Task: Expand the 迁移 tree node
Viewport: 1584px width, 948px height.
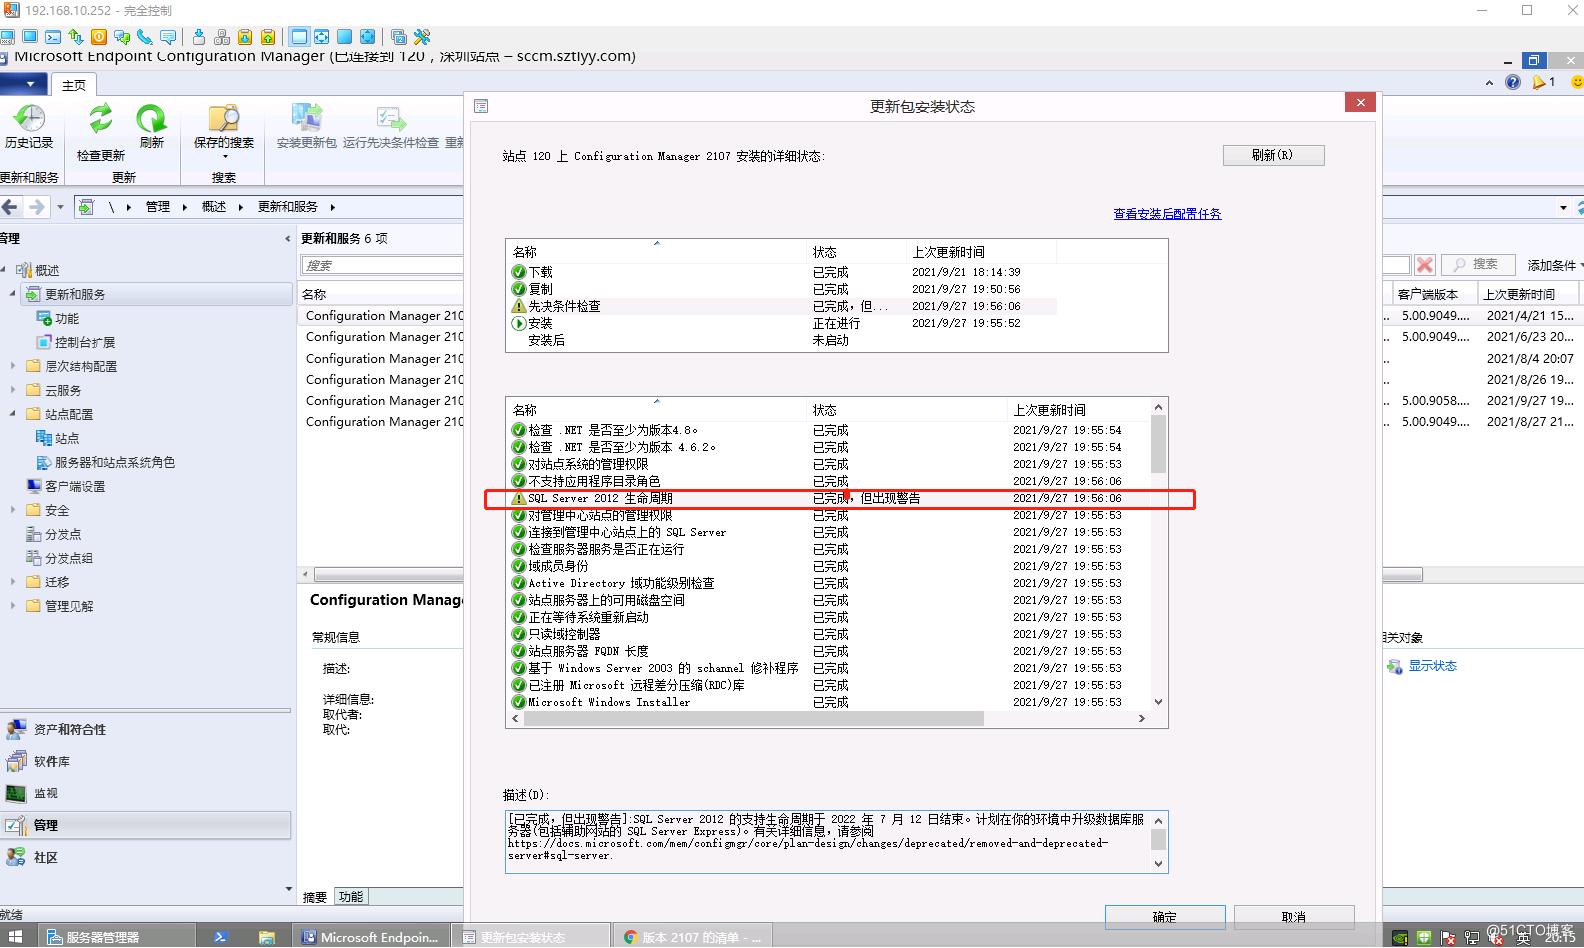Action: tap(13, 582)
